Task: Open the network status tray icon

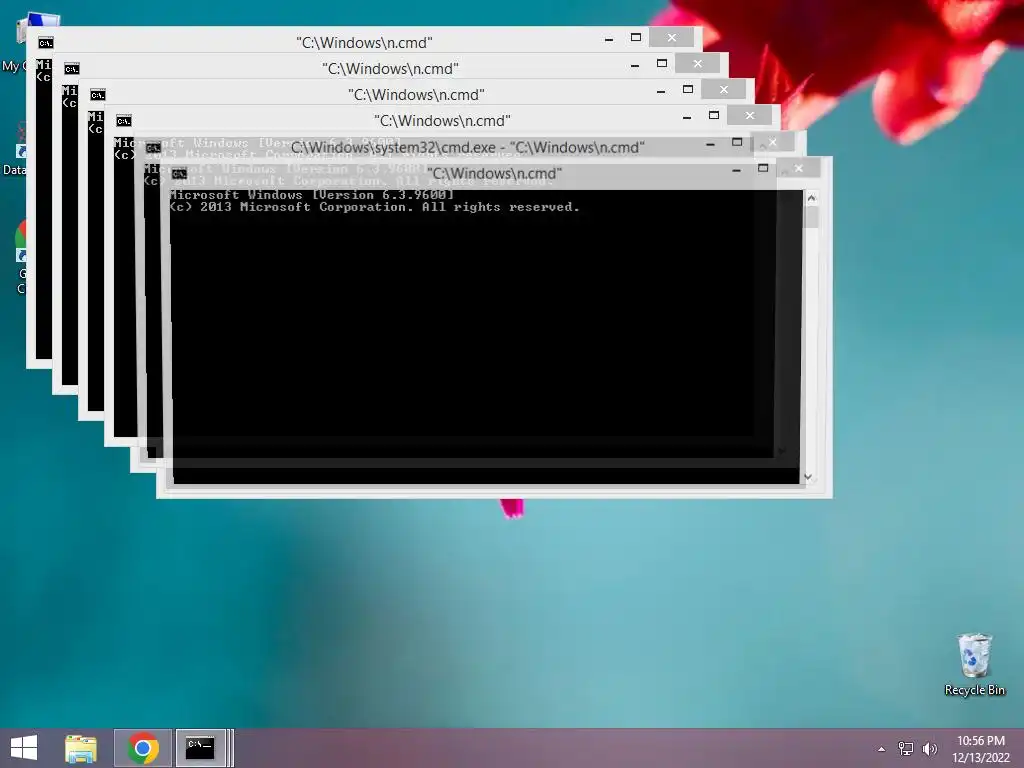Action: point(905,748)
